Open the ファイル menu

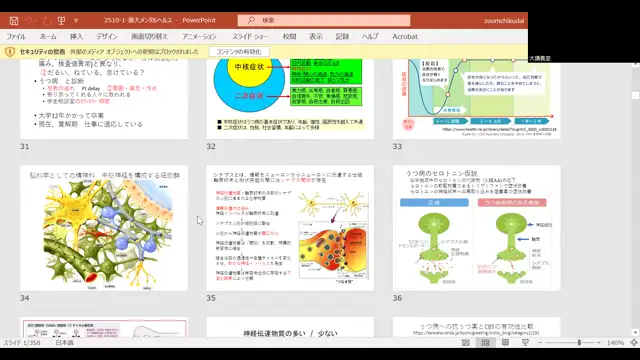[x=16, y=37]
